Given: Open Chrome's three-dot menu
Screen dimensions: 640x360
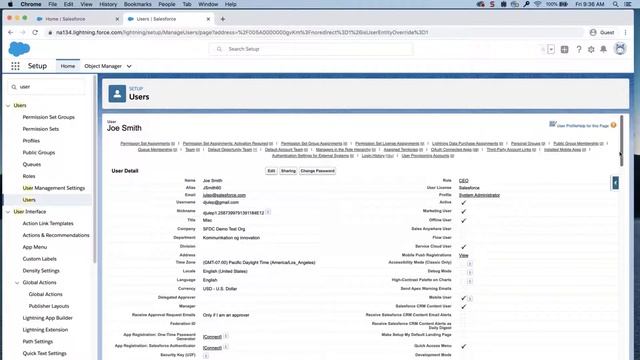Looking at the screenshot, I should click(625, 32).
